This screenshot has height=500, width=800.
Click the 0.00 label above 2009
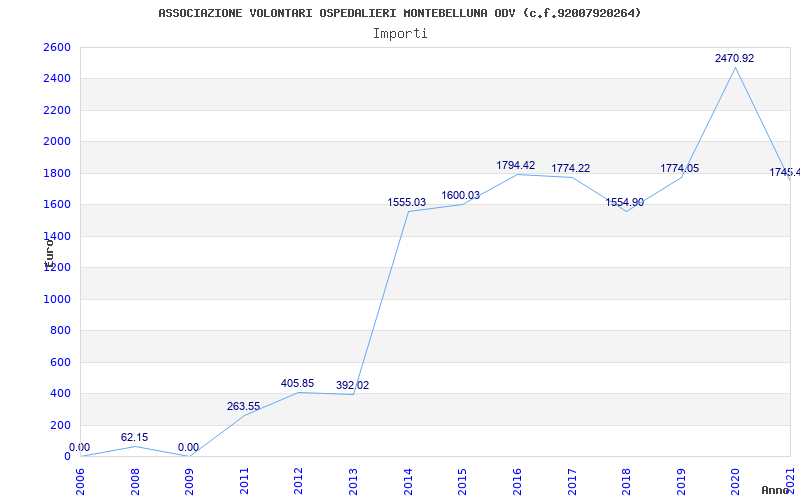tap(188, 447)
